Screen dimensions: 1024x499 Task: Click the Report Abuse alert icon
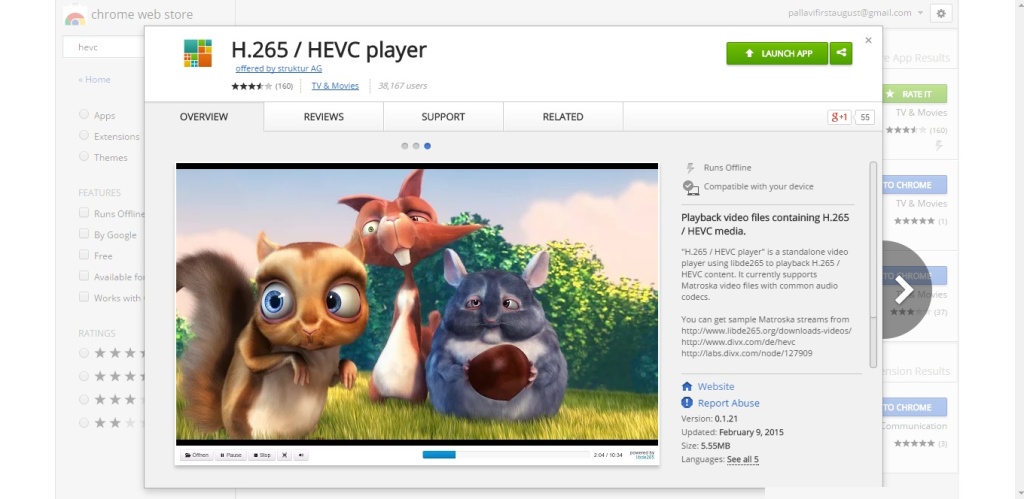click(687, 403)
